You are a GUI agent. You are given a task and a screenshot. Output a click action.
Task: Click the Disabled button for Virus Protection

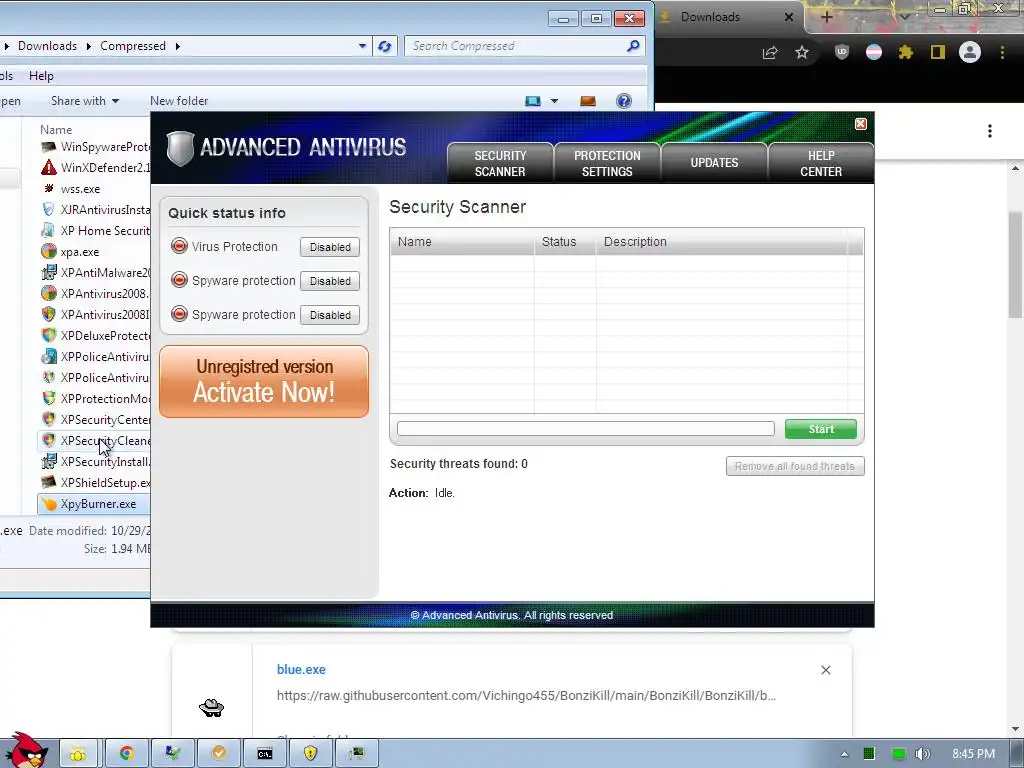[330, 247]
